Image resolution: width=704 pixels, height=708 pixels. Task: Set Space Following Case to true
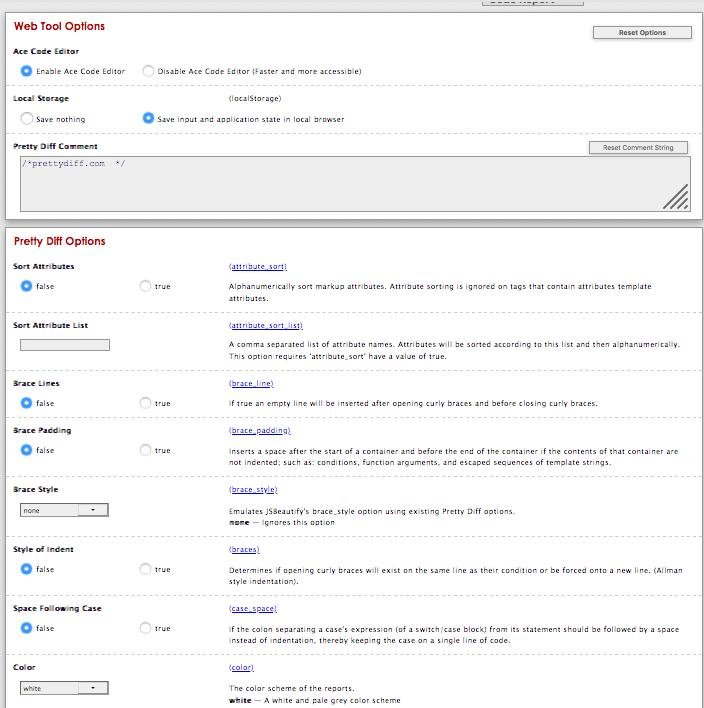pos(145,628)
